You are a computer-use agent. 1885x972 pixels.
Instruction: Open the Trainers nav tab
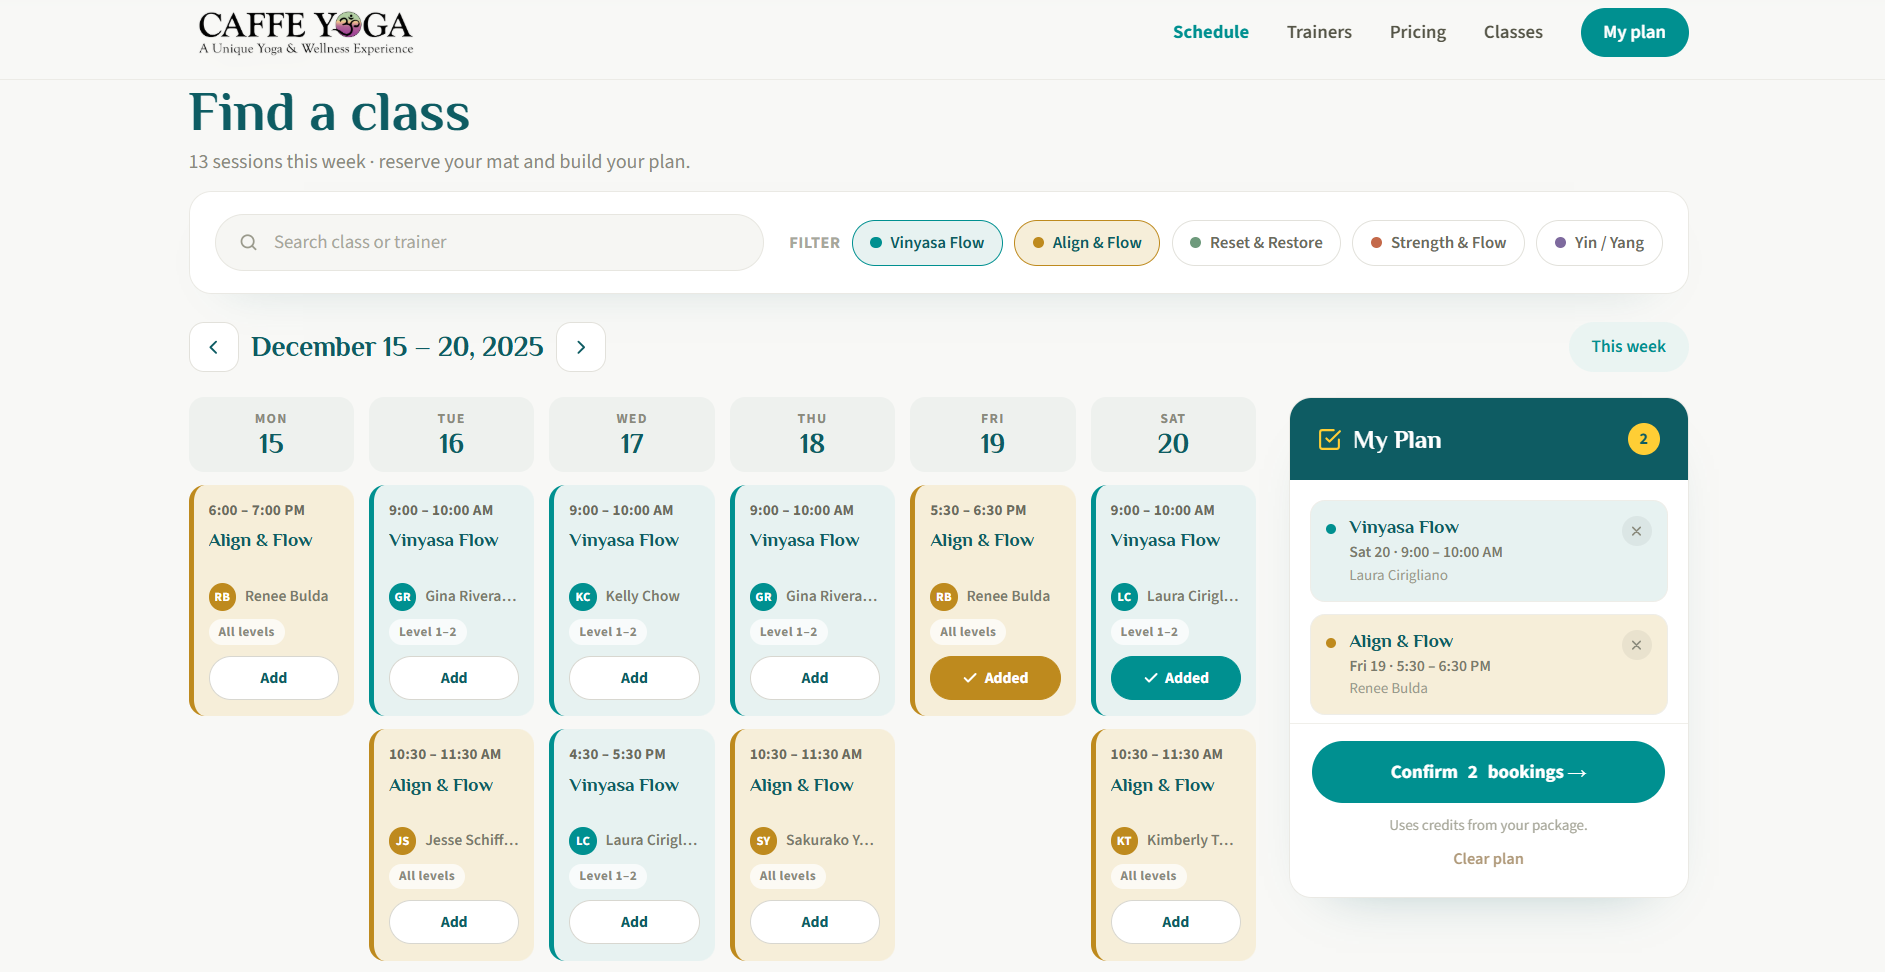click(1319, 32)
